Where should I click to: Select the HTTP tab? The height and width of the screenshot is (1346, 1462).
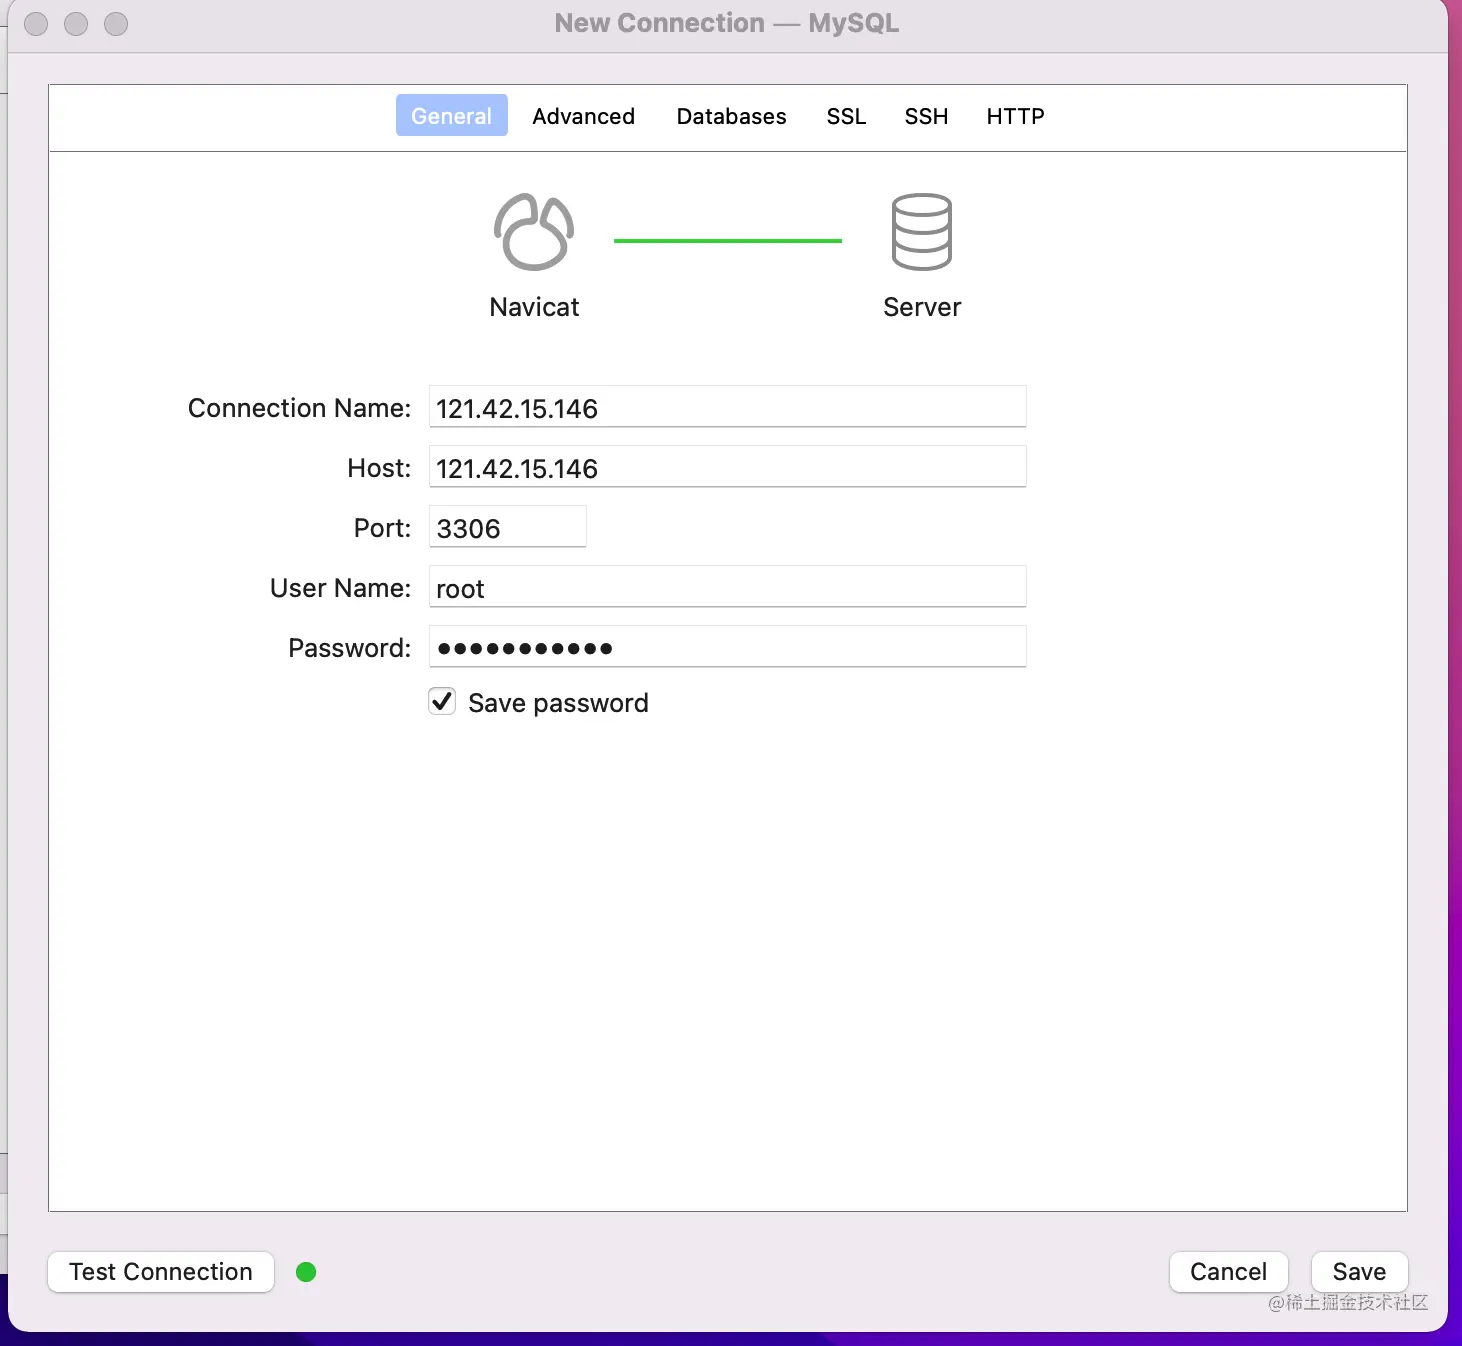click(1015, 116)
